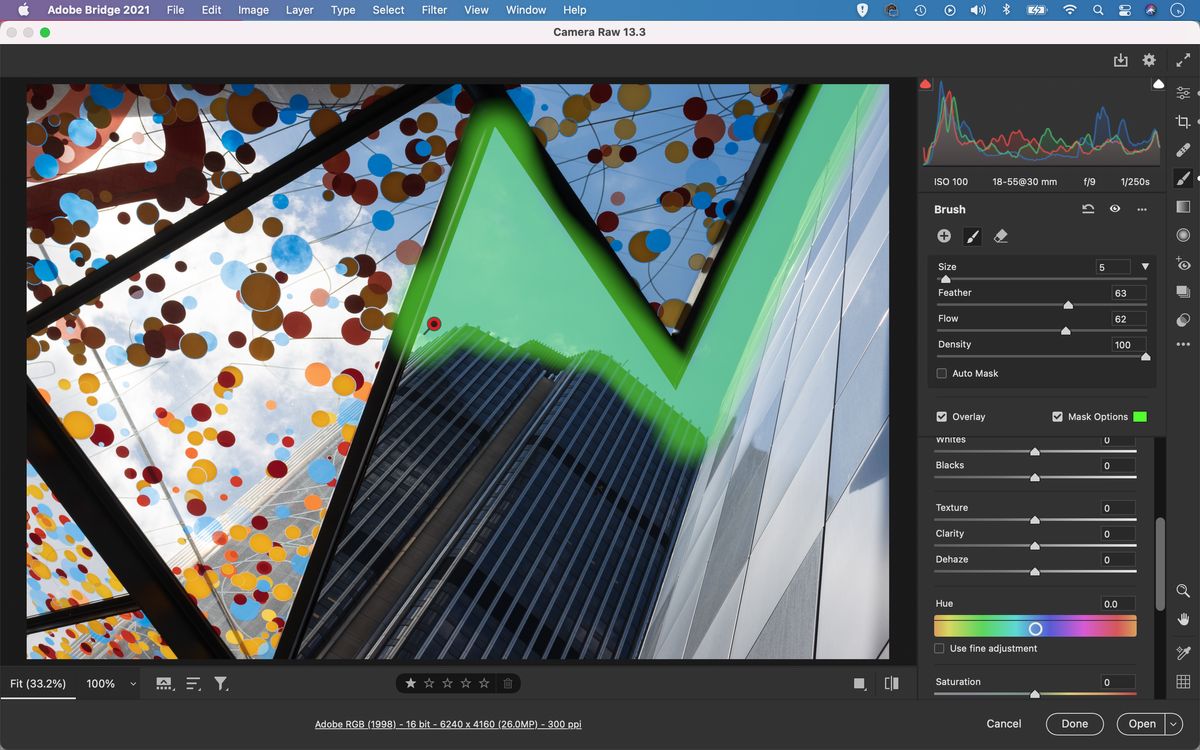1200x750 pixels.
Task: Click the Zoom tool magnifier icon
Action: 1182,591
